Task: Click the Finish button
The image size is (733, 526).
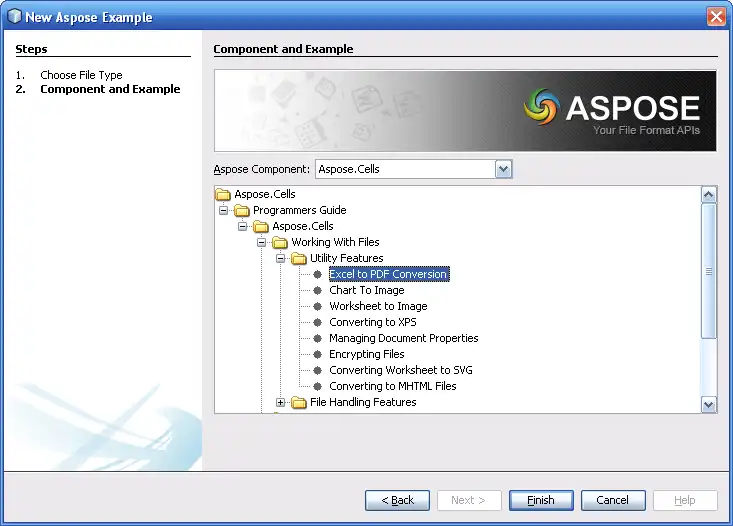Action: pos(541,500)
